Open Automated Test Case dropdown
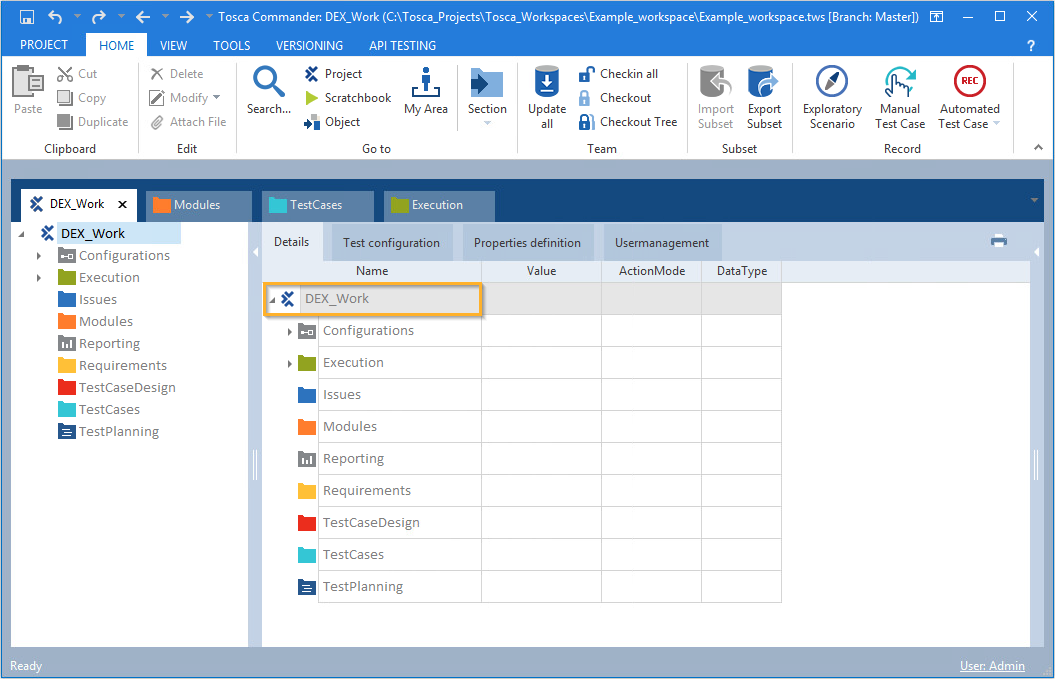The height and width of the screenshot is (679, 1055). (x=995, y=124)
